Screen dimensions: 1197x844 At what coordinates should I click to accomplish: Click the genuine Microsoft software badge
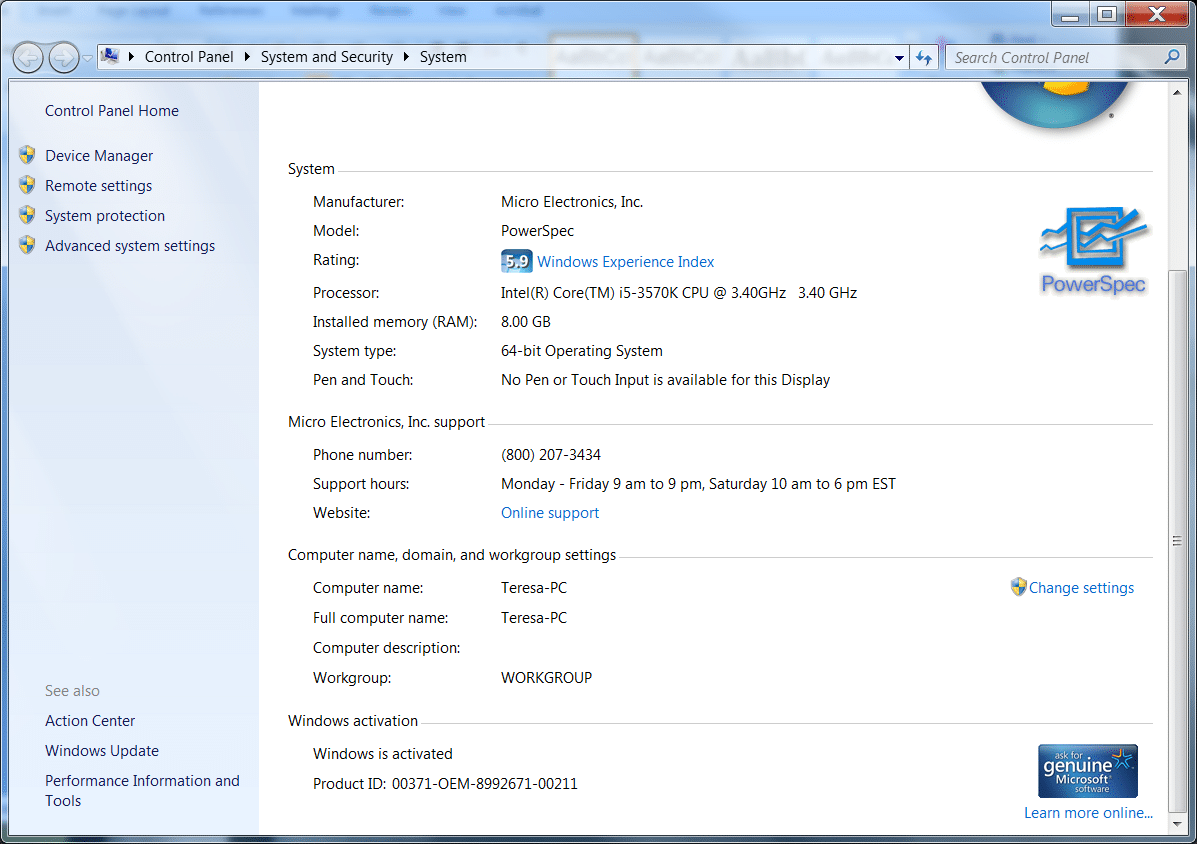click(x=1088, y=770)
